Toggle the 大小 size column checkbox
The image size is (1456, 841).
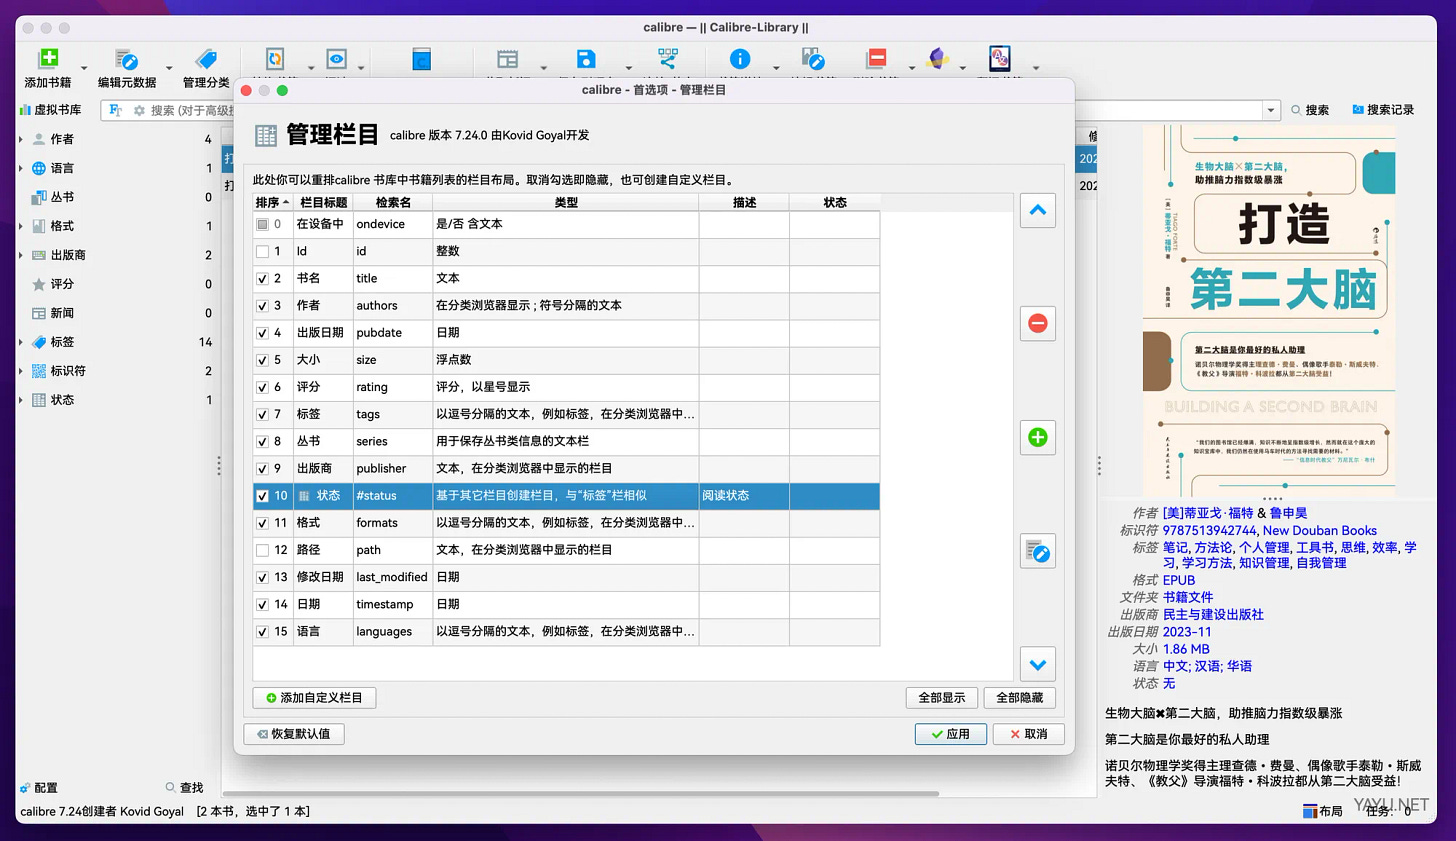tap(262, 360)
